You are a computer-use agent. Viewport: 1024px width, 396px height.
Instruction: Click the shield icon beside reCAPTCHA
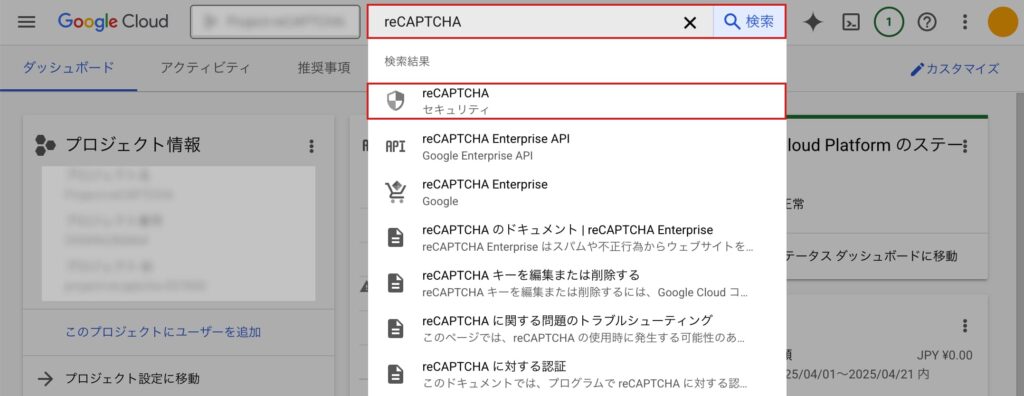(x=396, y=101)
